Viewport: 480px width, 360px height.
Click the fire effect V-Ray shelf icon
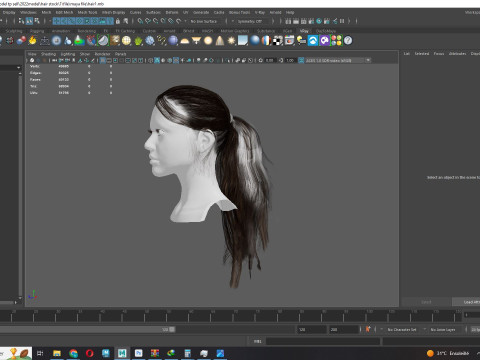click(32, 41)
